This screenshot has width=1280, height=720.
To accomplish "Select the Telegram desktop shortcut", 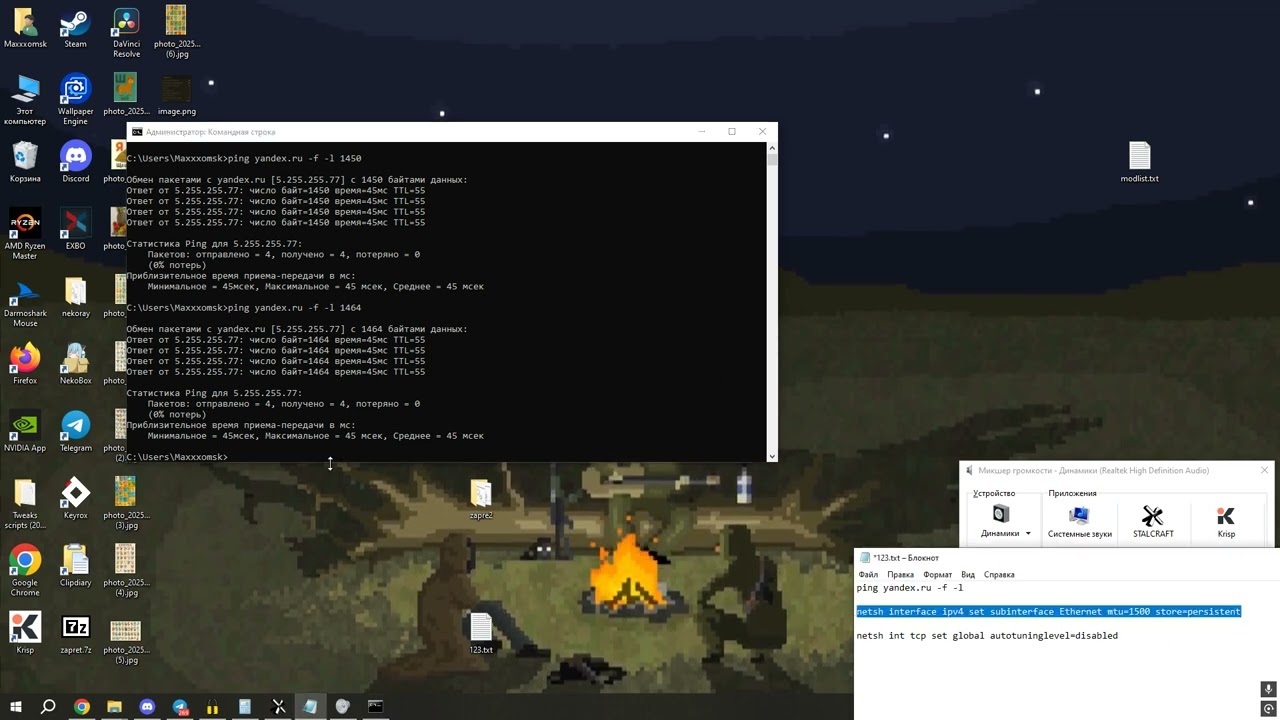I will pos(75,431).
